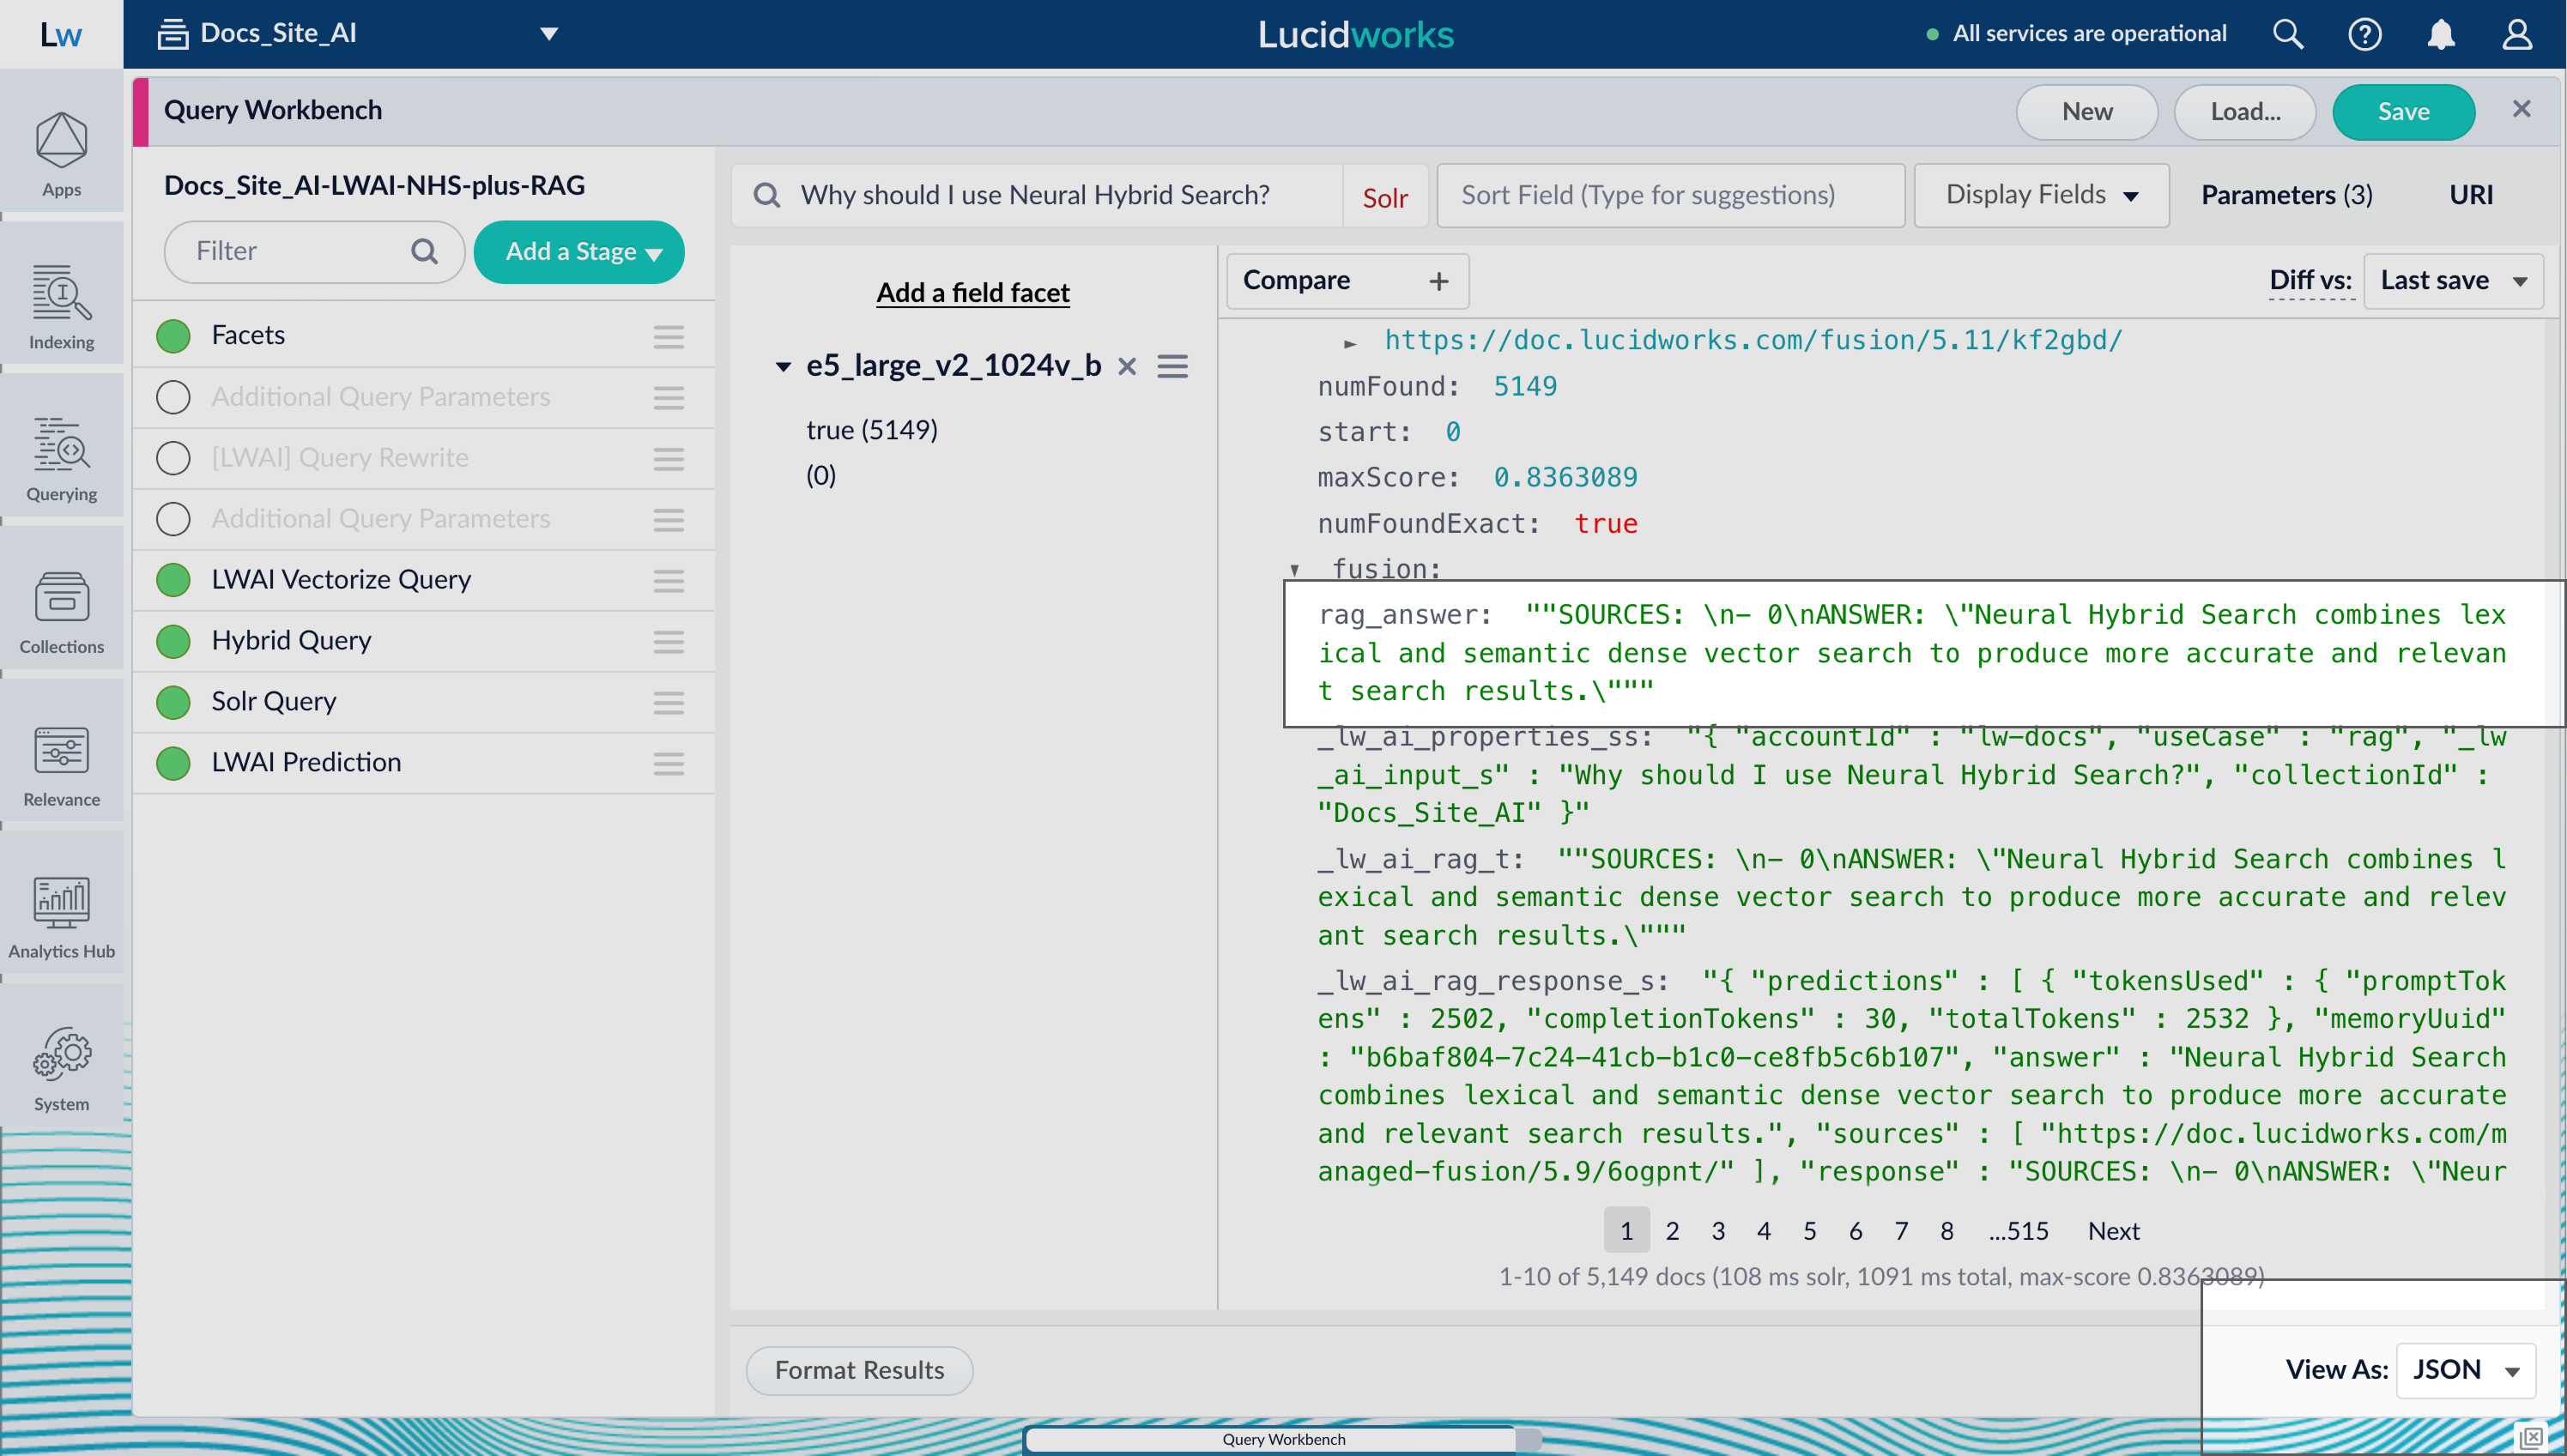Go to the Next results page
The image size is (2567, 1456).
tap(2113, 1231)
